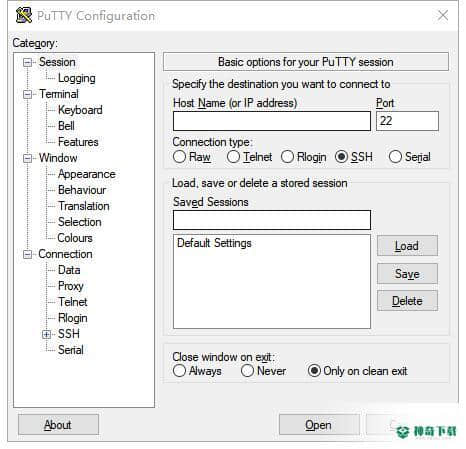Select Proxy under Connection
Image resolution: width=466 pixels, height=449 pixels.
coord(71,286)
